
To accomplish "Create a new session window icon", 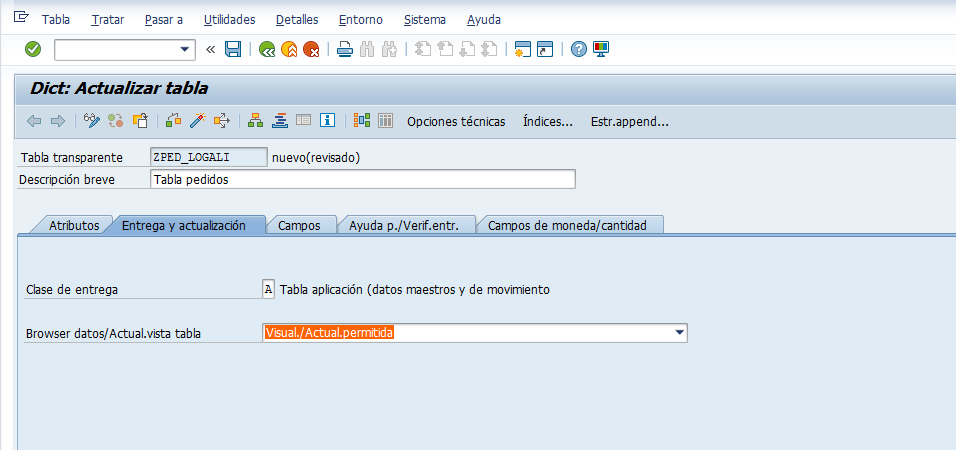I will pos(523,49).
